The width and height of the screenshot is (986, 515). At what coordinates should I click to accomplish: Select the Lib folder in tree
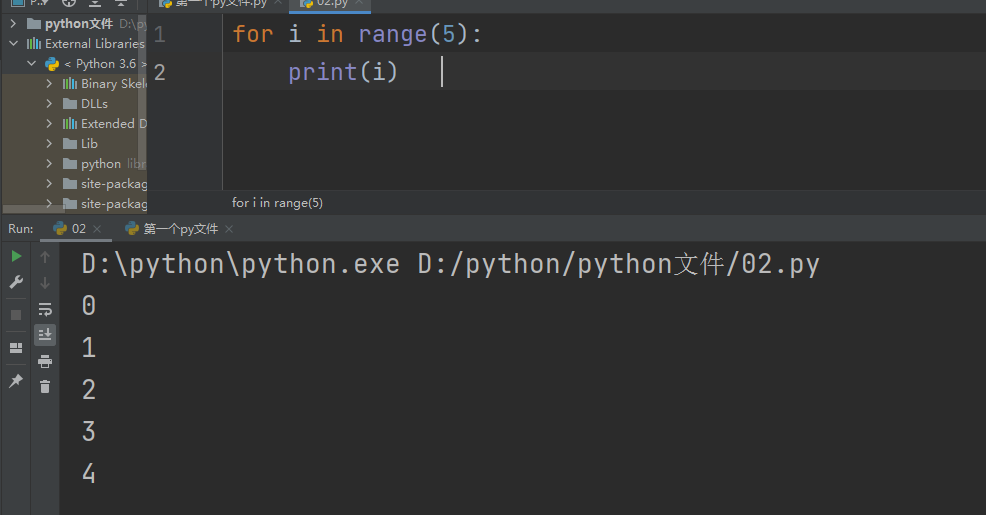pyautogui.click(x=89, y=143)
